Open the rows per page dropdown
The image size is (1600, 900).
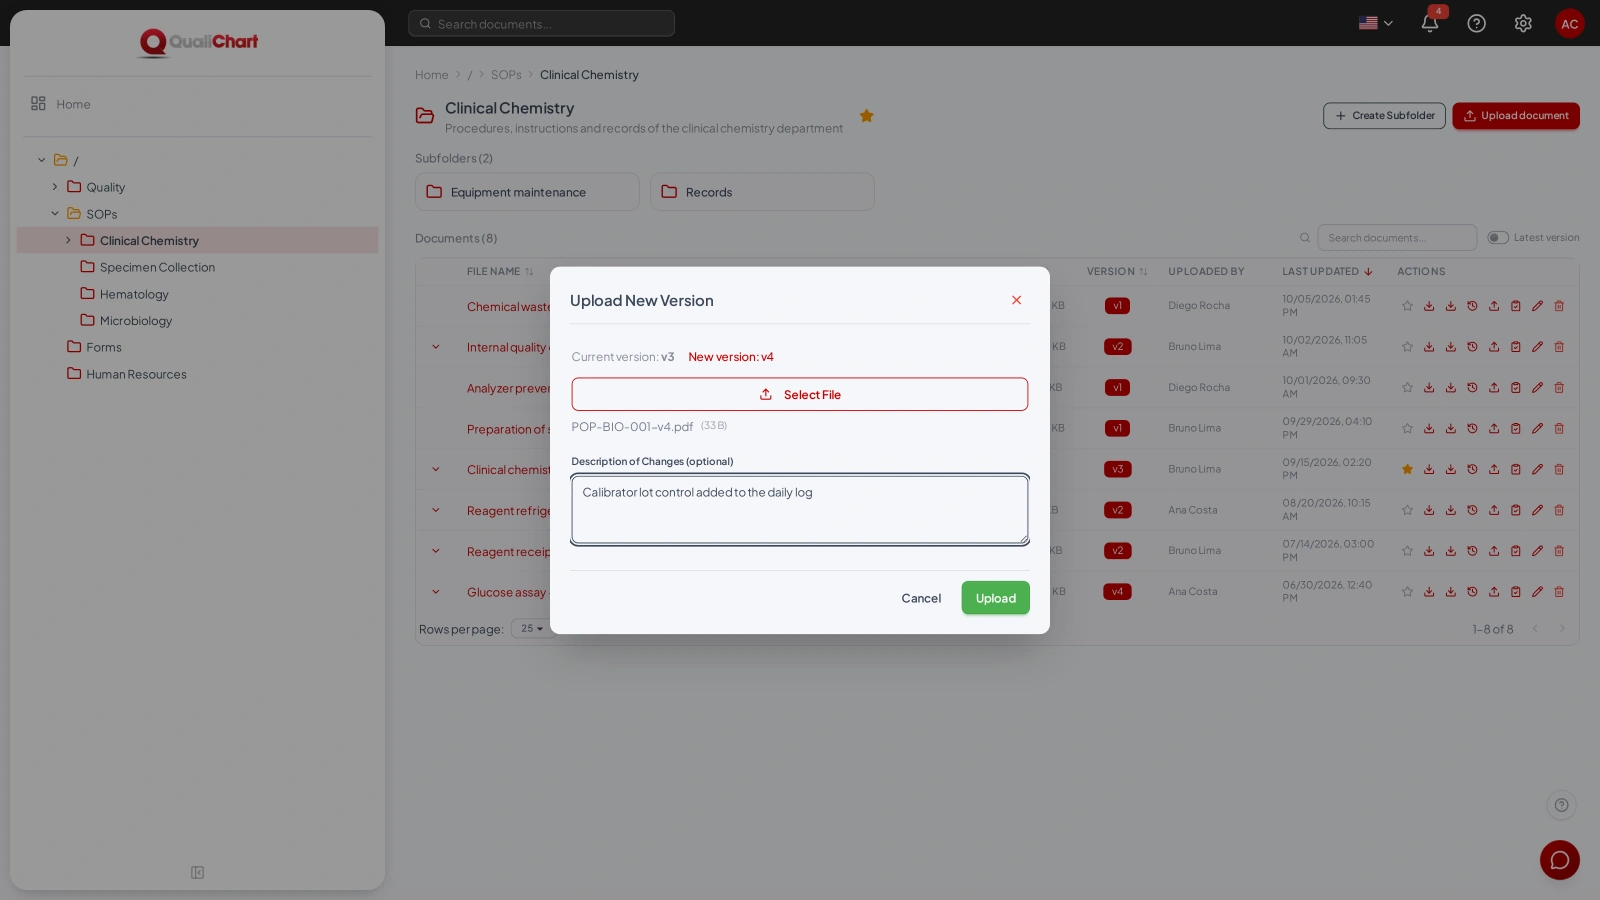(x=530, y=629)
